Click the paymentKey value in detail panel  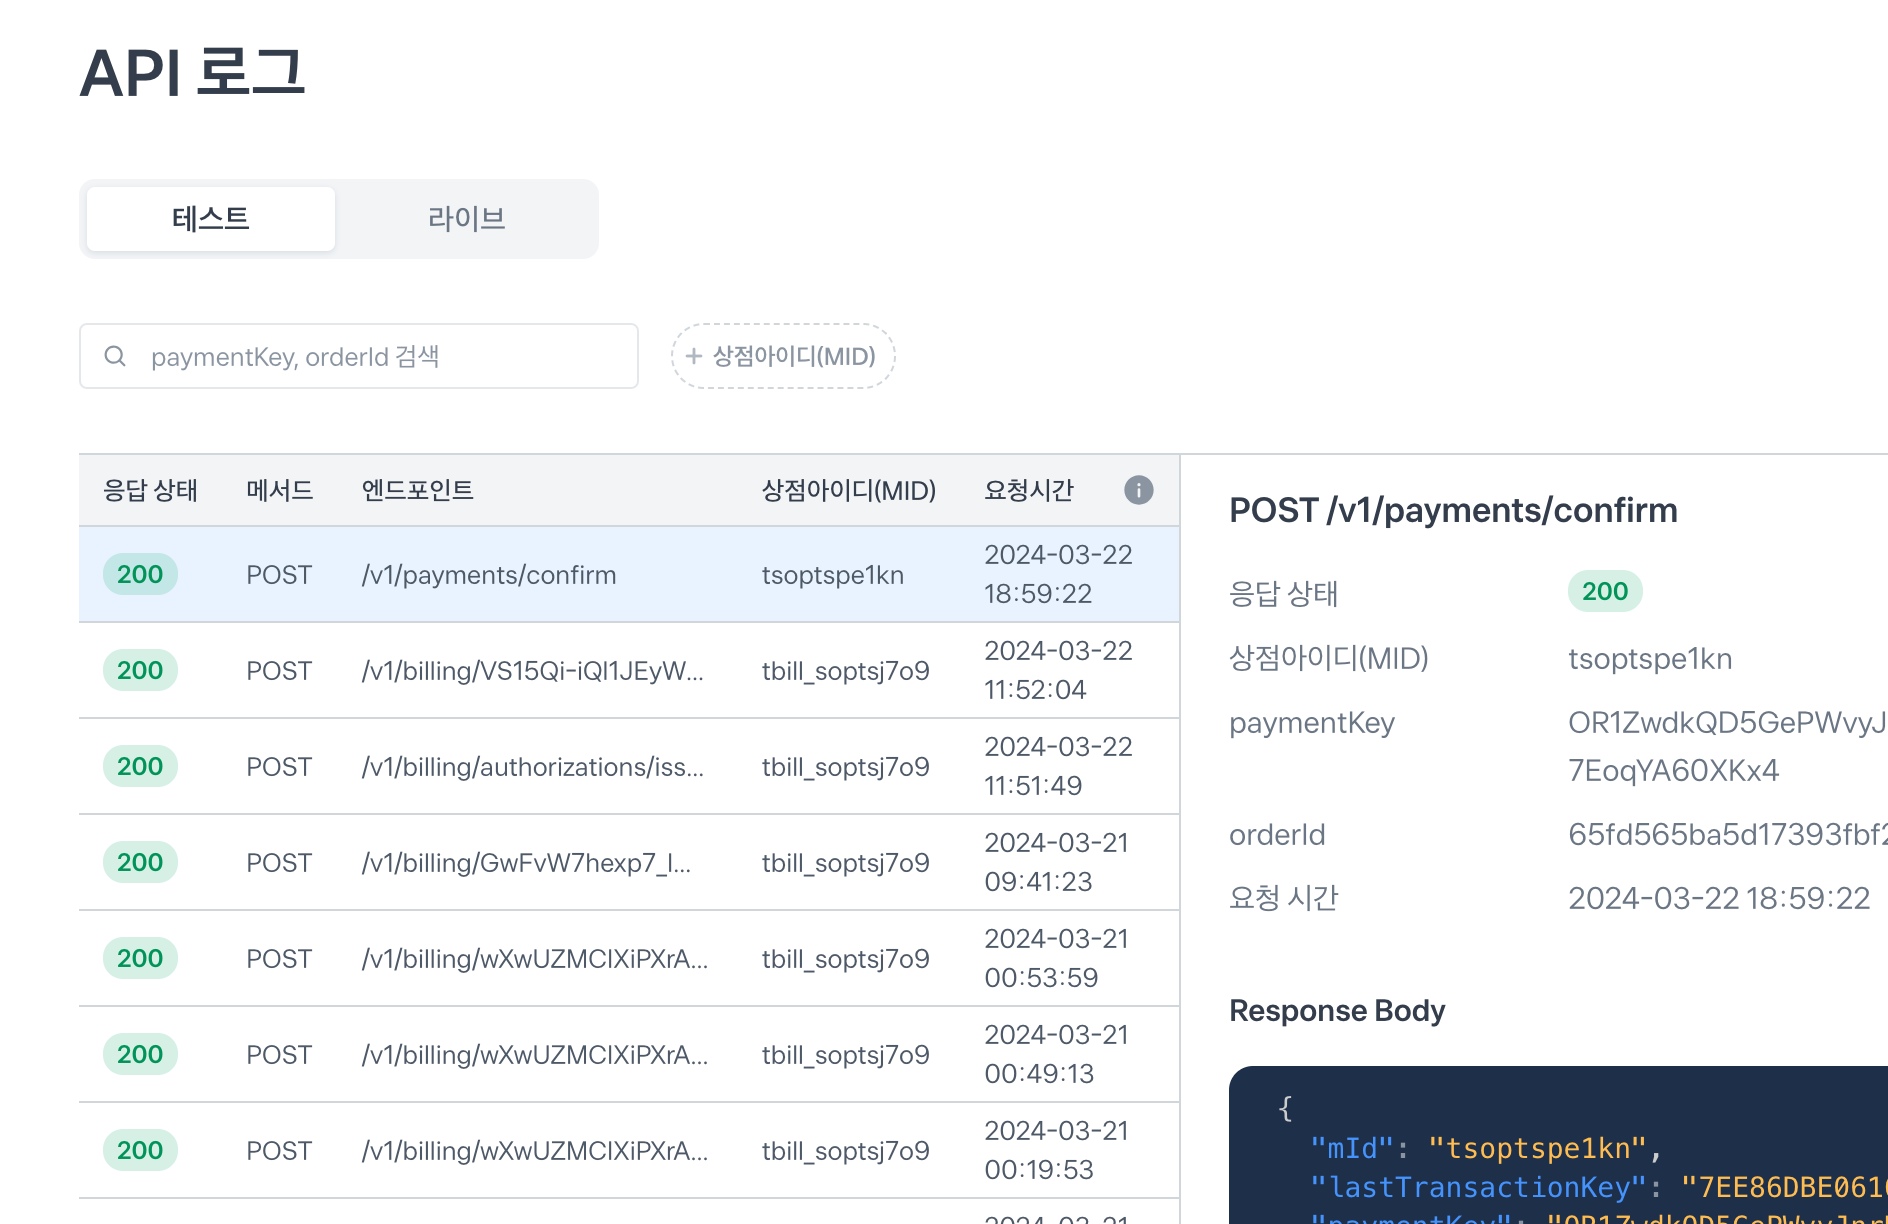(x=1725, y=746)
